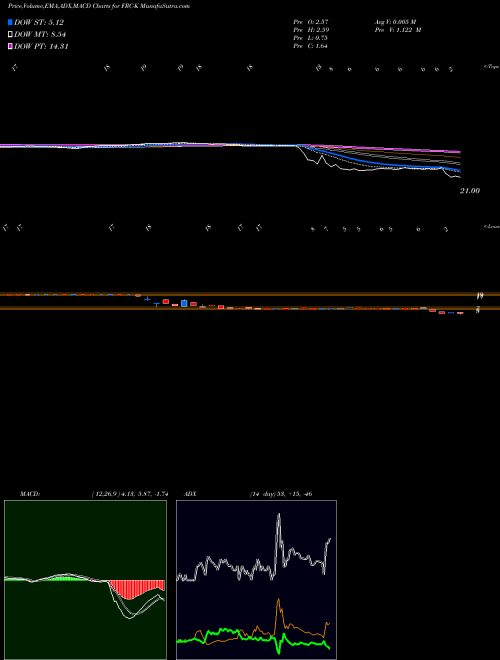This screenshot has height=660, width=500.
Task: Click the 'Pre L: 0.75' low value
Action: 311,38
